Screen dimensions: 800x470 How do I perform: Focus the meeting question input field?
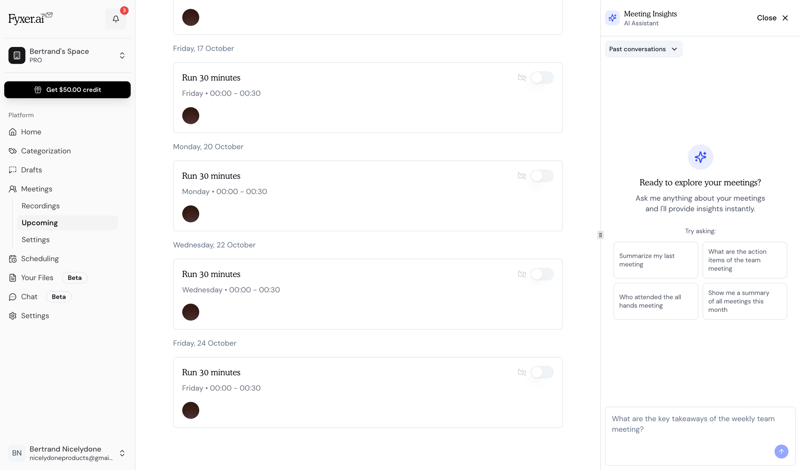coord(700,435)
